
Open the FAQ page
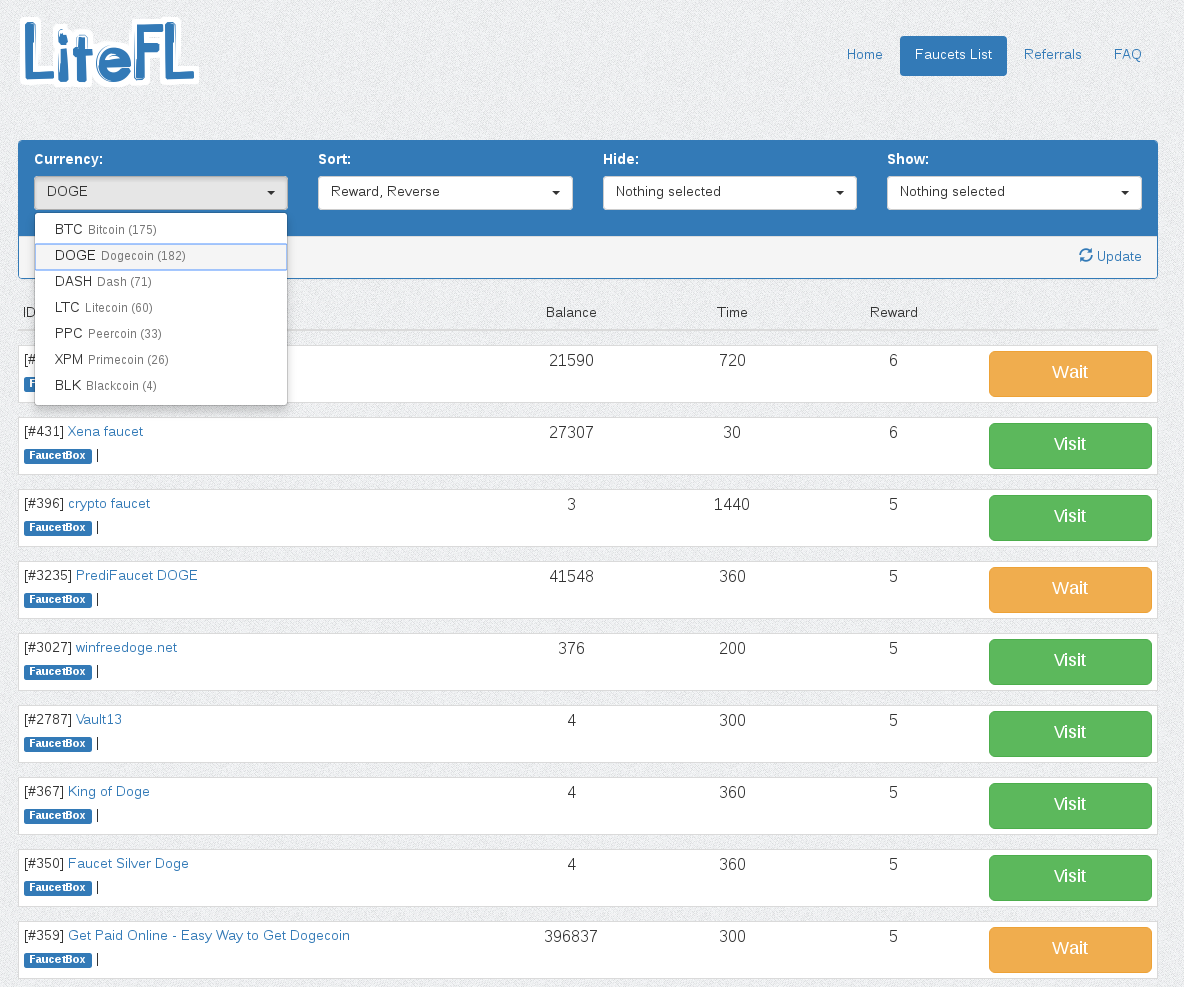coord(1127,55)
